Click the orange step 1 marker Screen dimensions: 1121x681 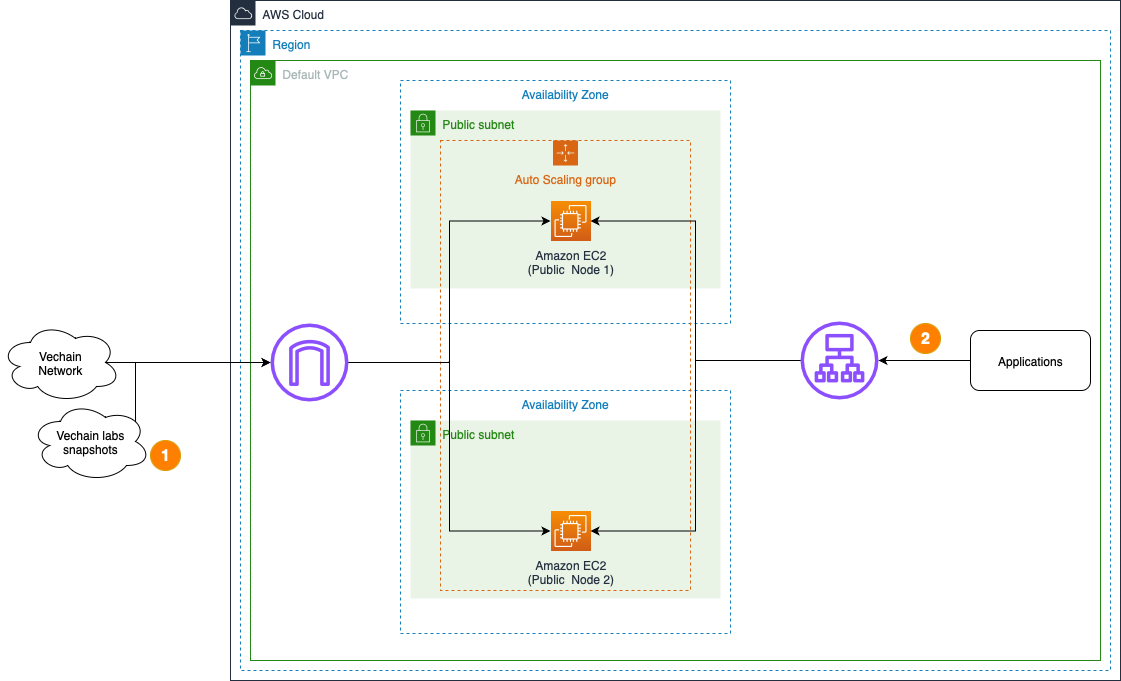pos(165,455)
